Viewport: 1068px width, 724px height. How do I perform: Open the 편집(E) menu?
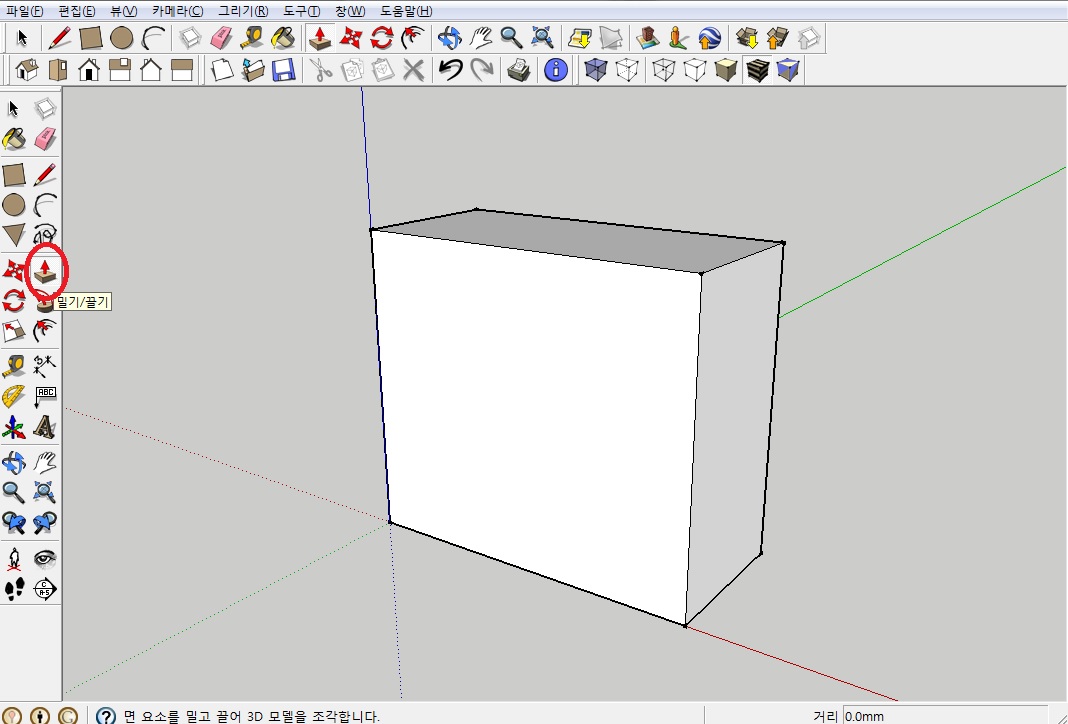[77, 11]
